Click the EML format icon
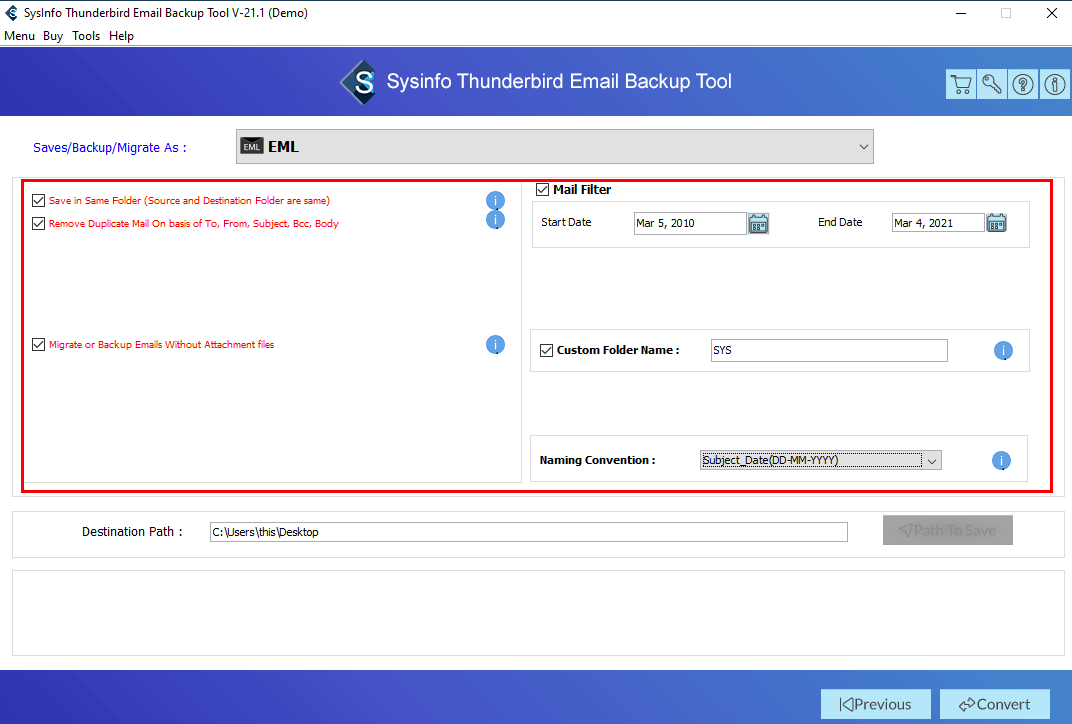The width and height of the screenshot is (1072, 724). [252, 146]
